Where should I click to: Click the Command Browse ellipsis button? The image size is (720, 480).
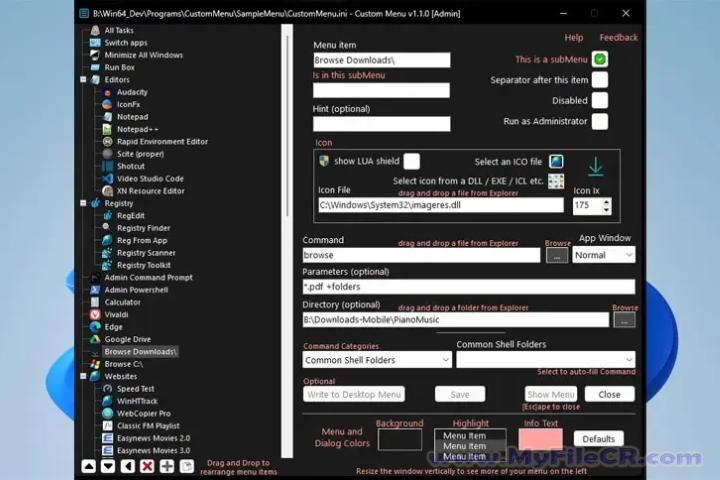pos(557,255)
